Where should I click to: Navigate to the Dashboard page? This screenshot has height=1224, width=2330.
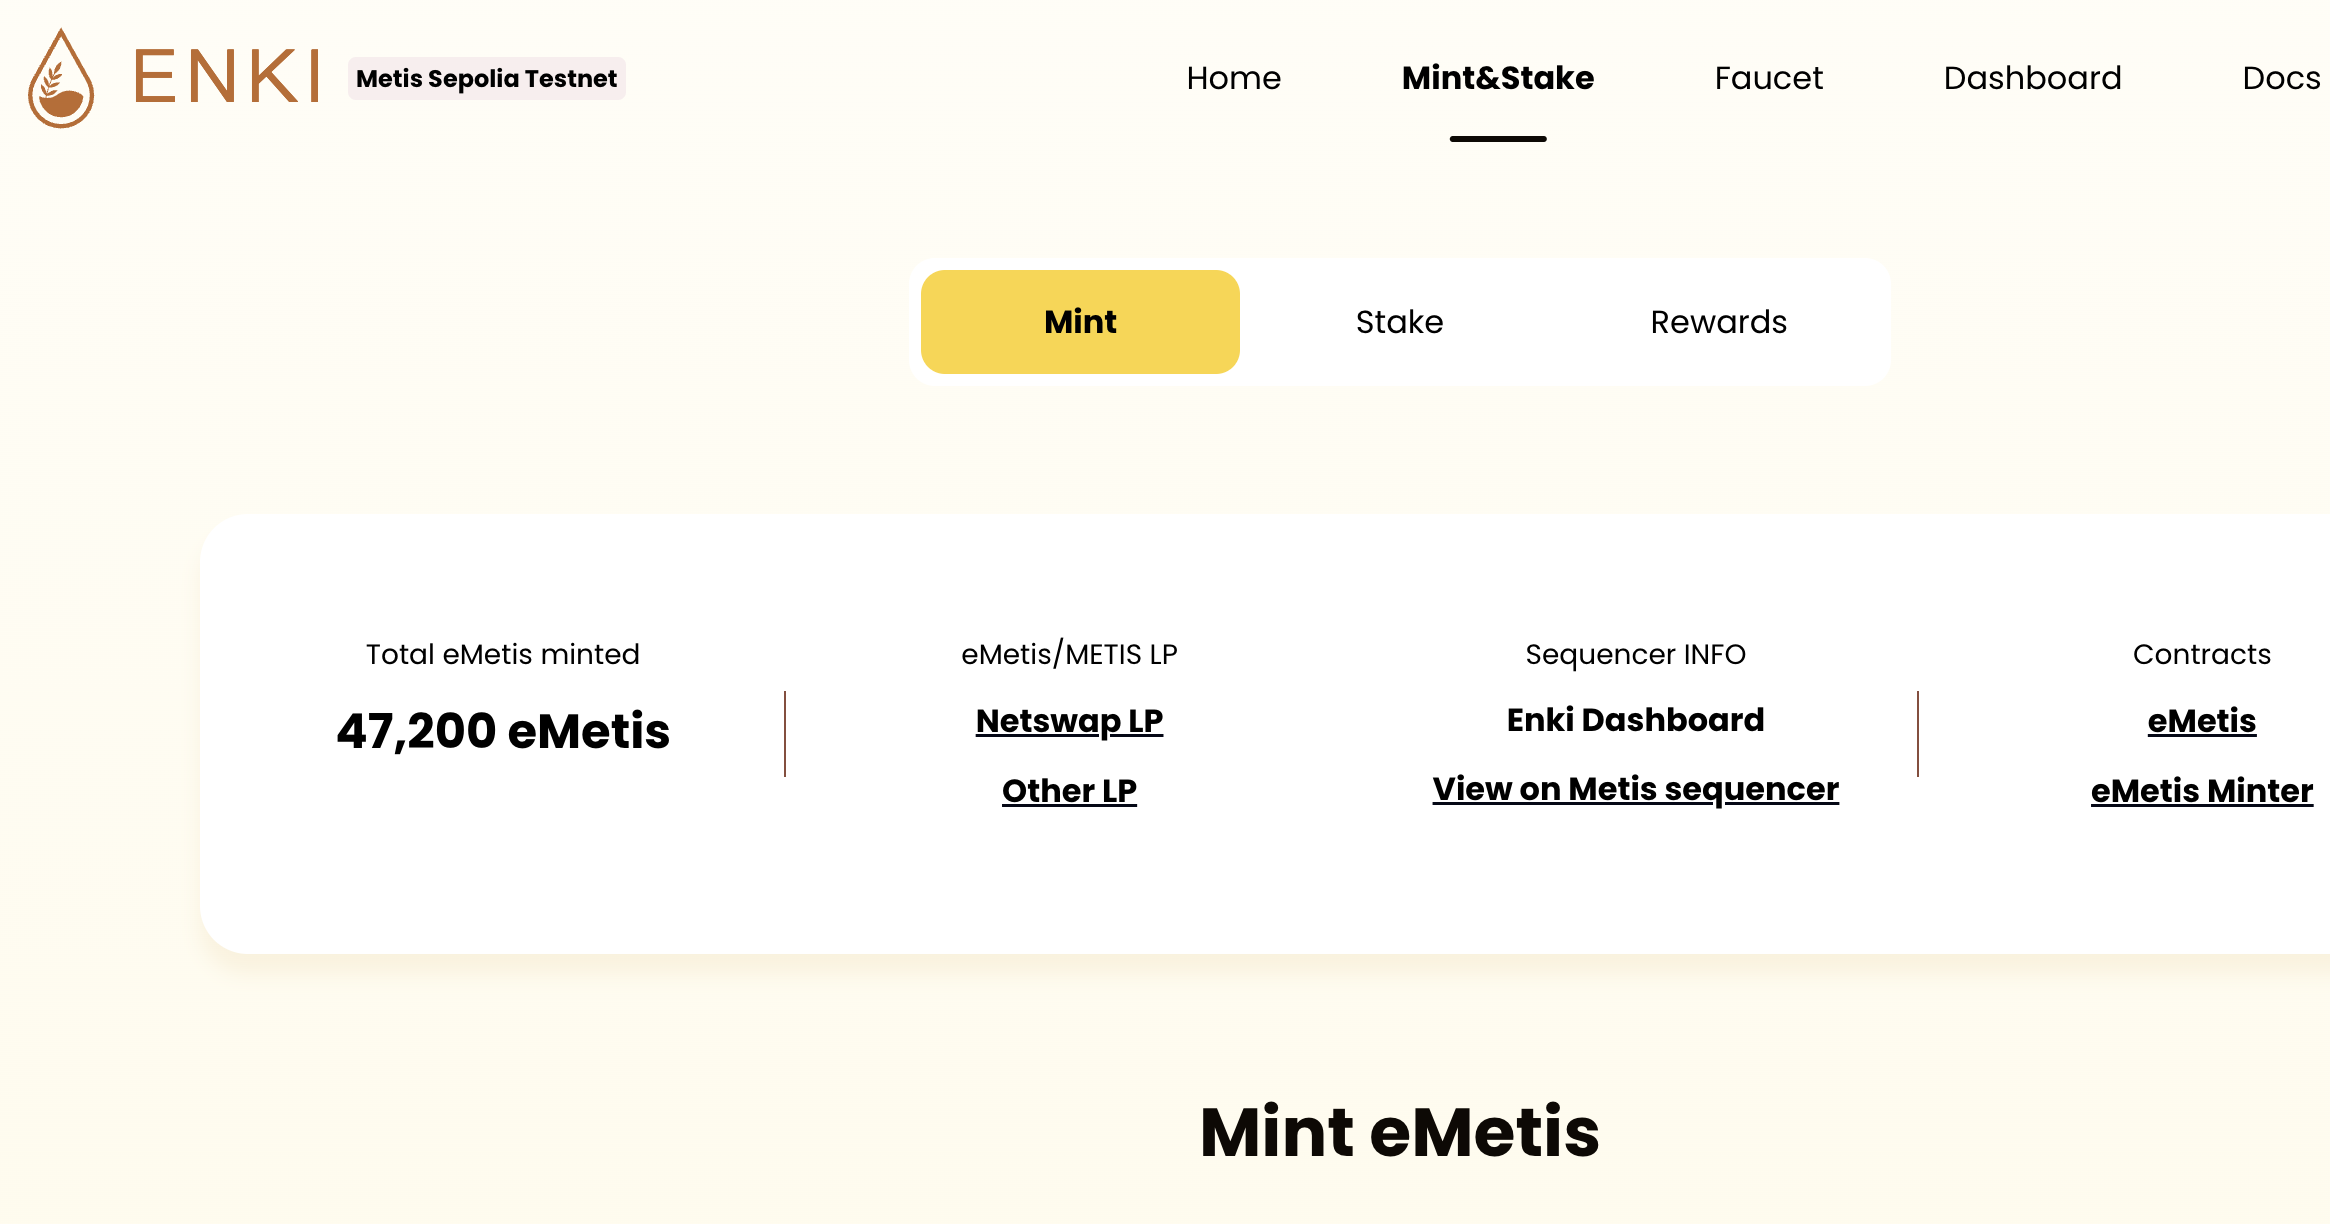click(x=2032, y=78)
